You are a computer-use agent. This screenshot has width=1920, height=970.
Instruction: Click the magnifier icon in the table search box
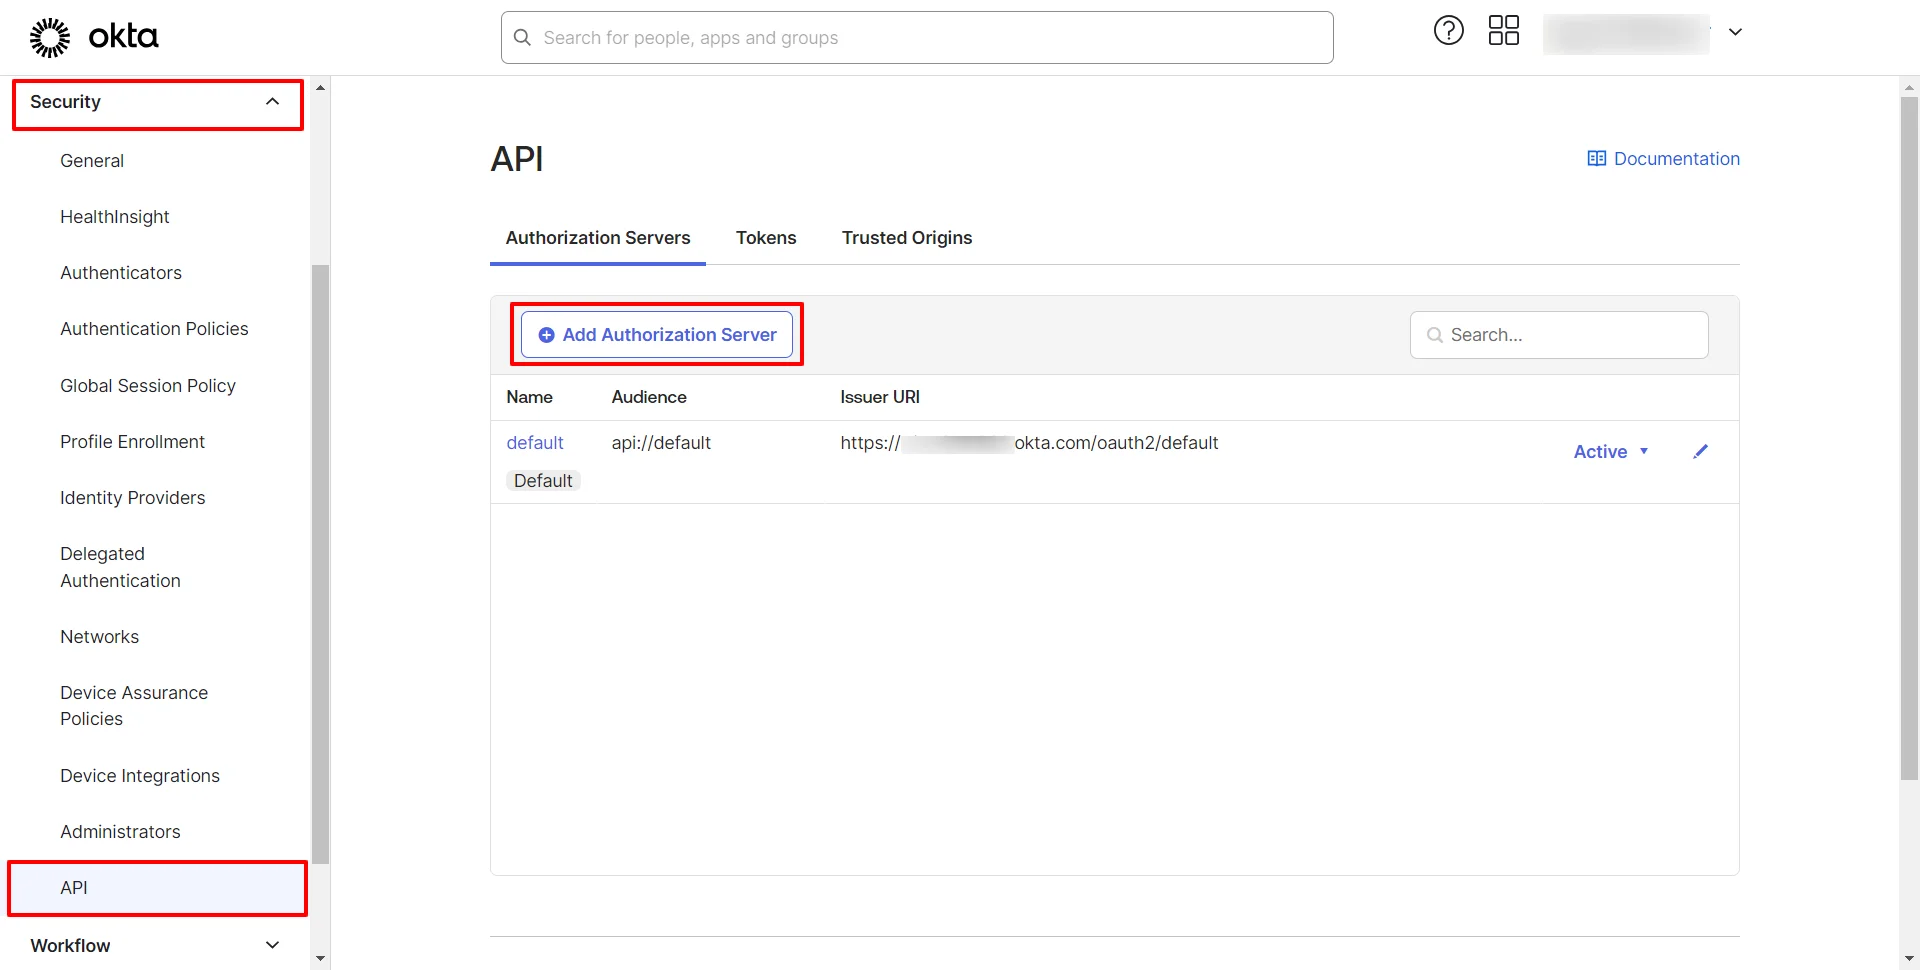(x=1435, y=335)
